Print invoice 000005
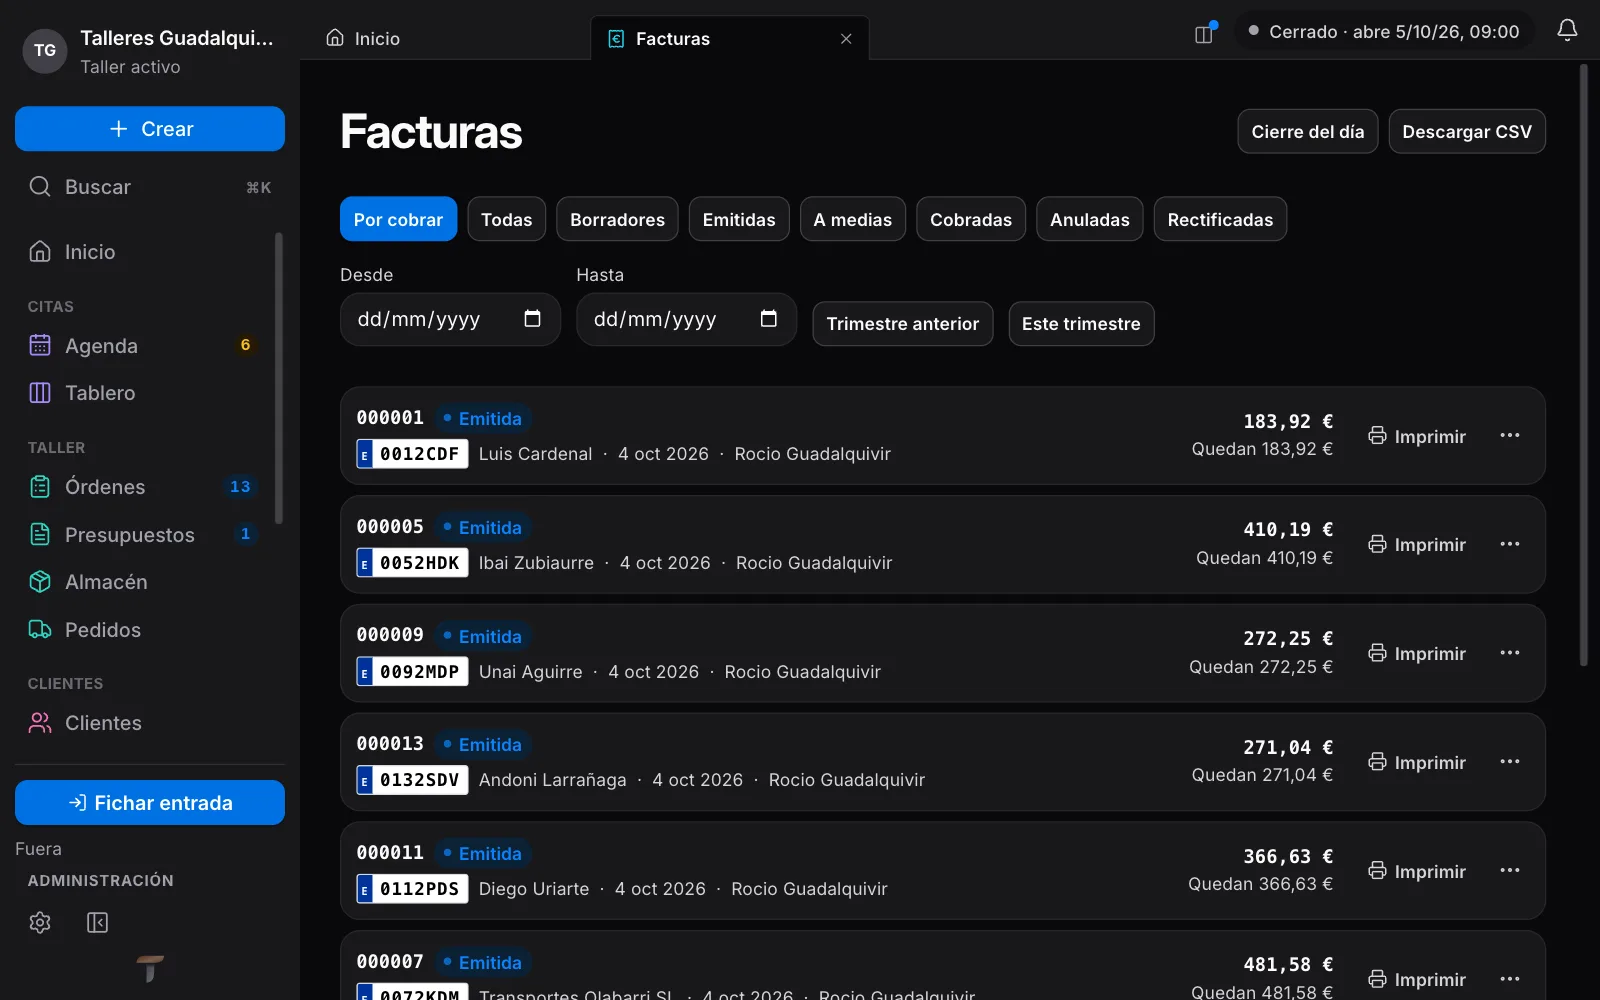The image size is (1600, 1000). 1417,545
